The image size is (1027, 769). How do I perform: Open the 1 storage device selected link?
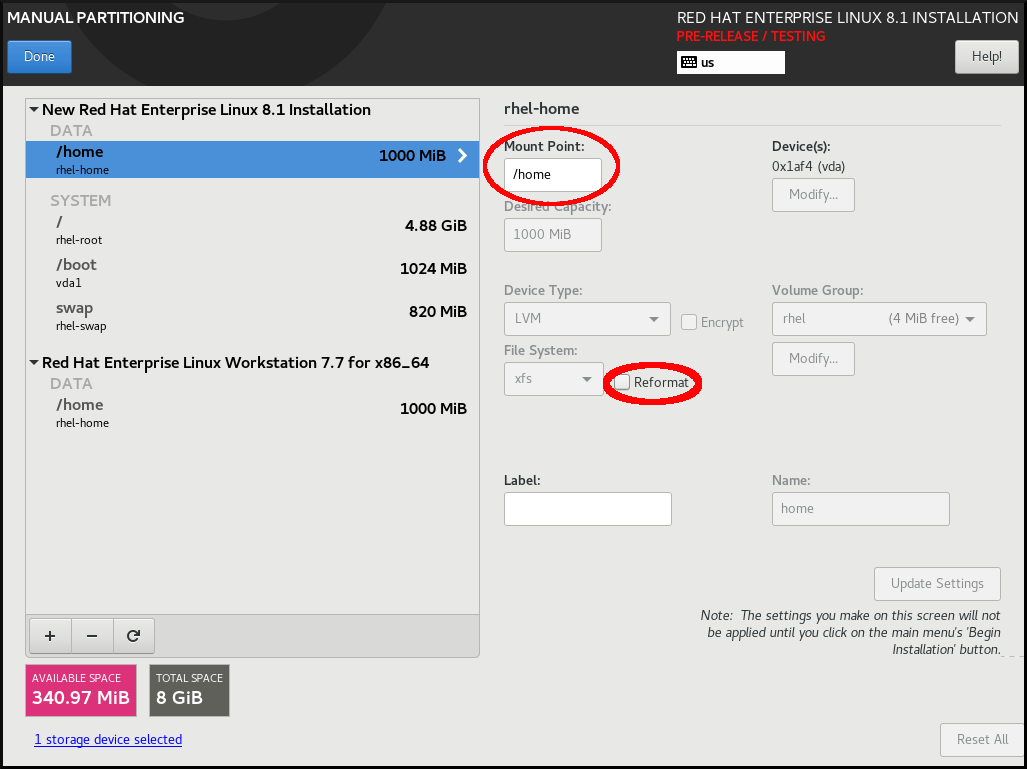(x=108, y=740)
